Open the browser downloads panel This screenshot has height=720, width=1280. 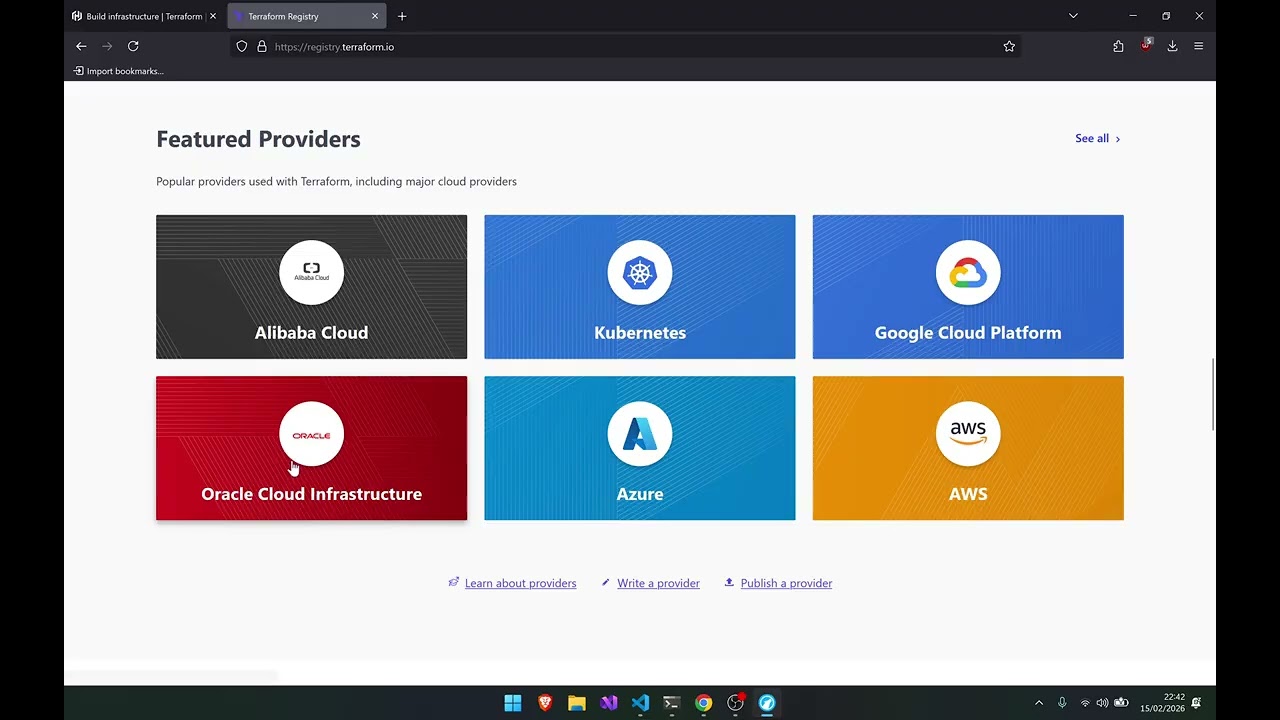pyautogui.click(x=1172, y=46)
